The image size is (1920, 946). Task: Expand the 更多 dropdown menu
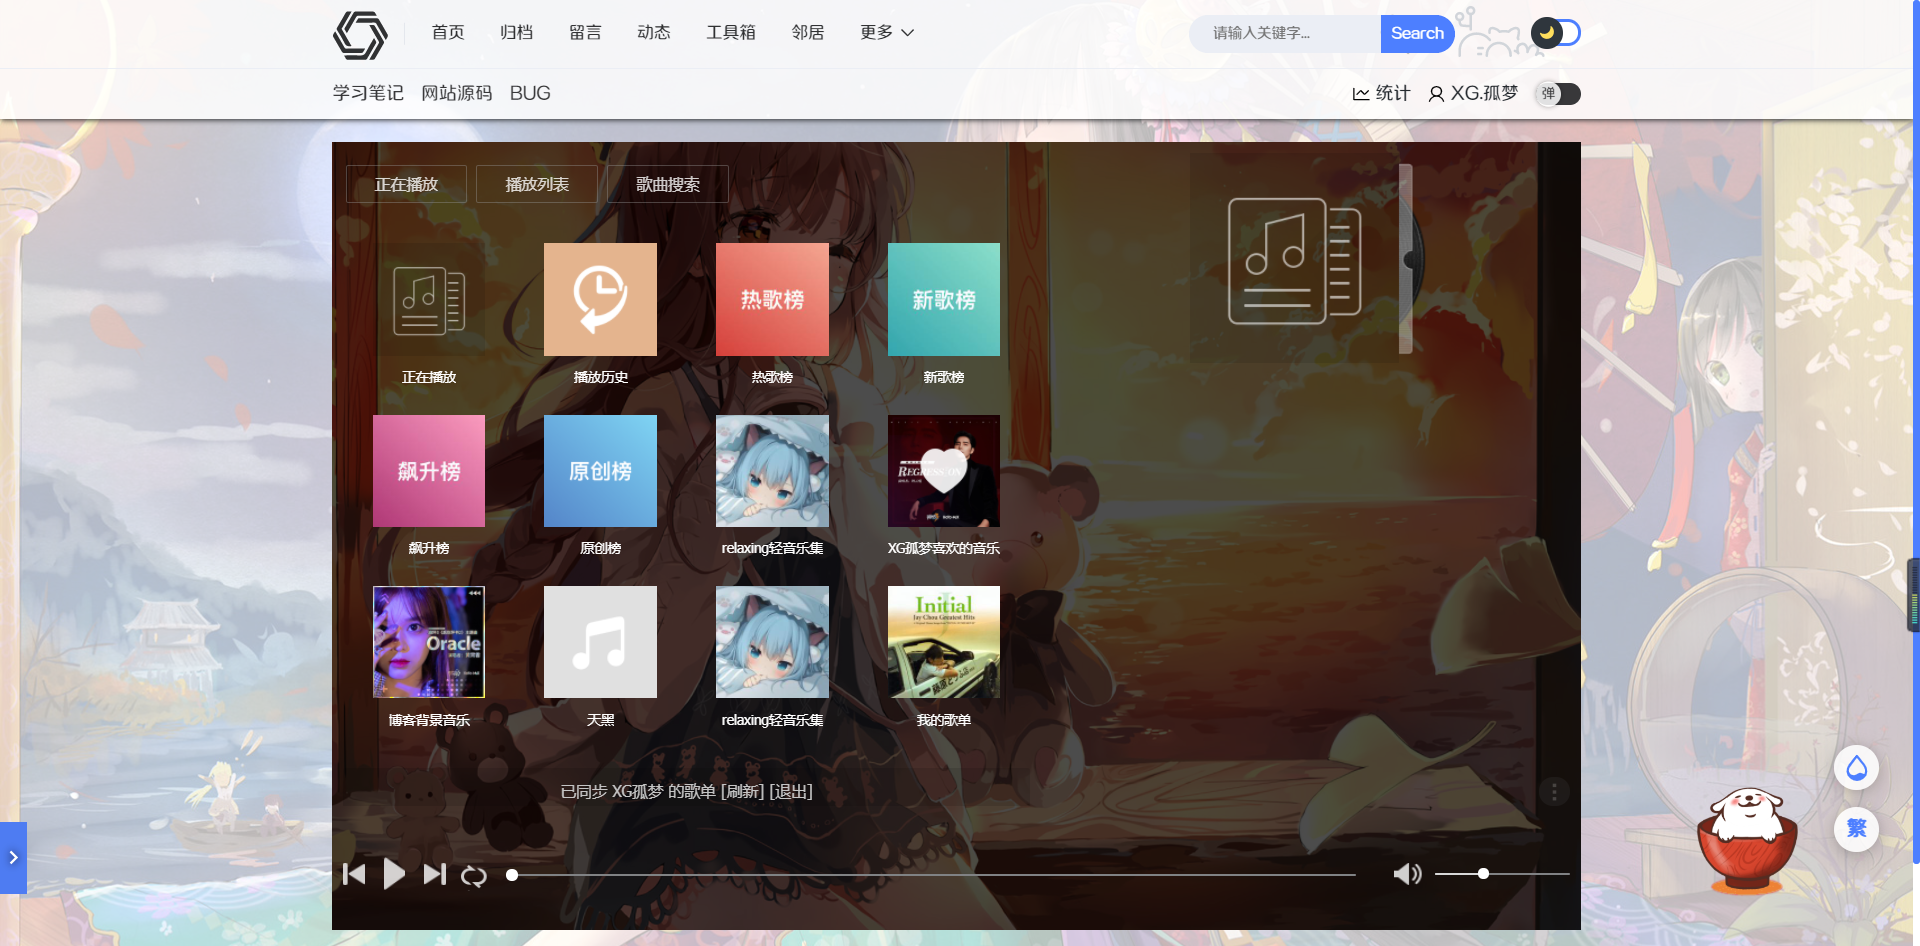[x=887, y=33]
